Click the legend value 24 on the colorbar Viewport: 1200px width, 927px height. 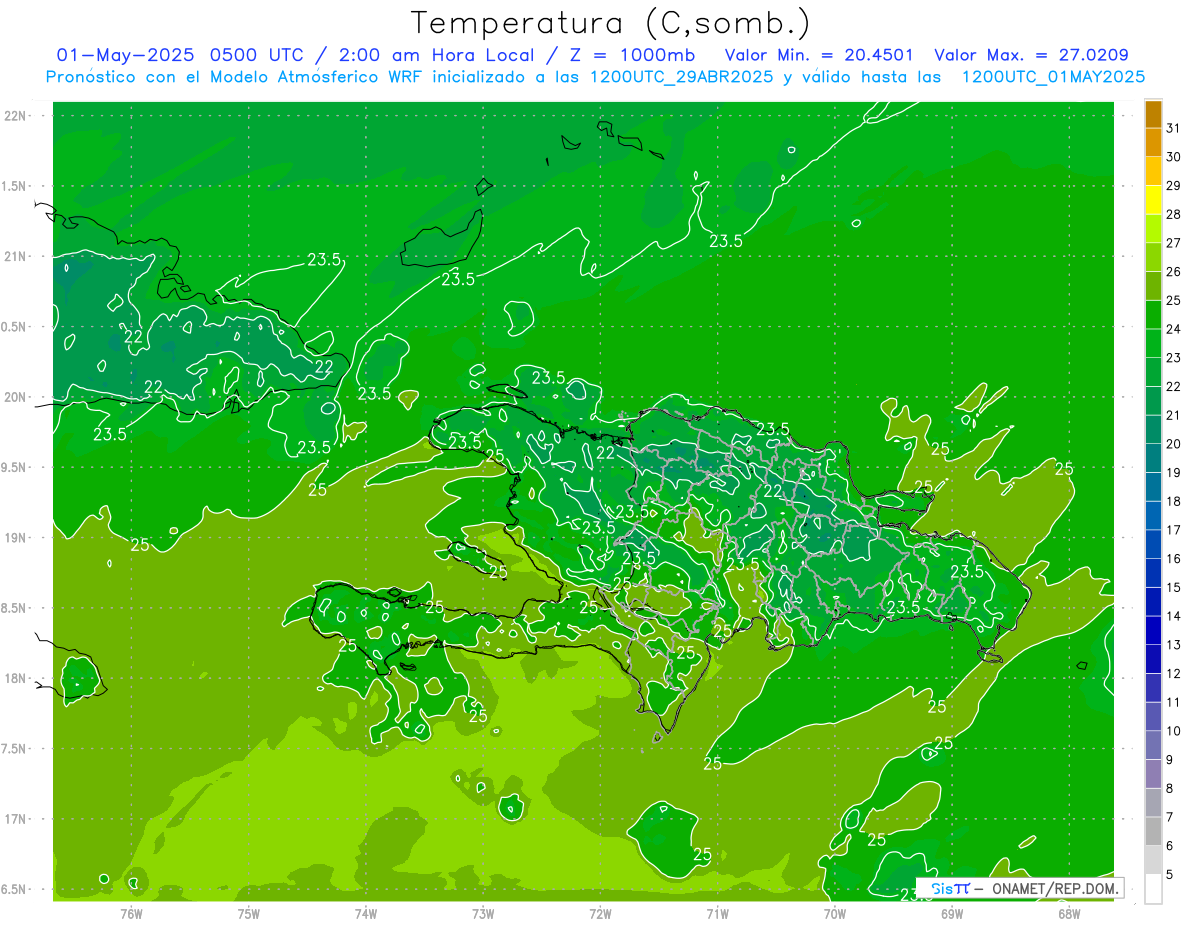coord(1174,329)
